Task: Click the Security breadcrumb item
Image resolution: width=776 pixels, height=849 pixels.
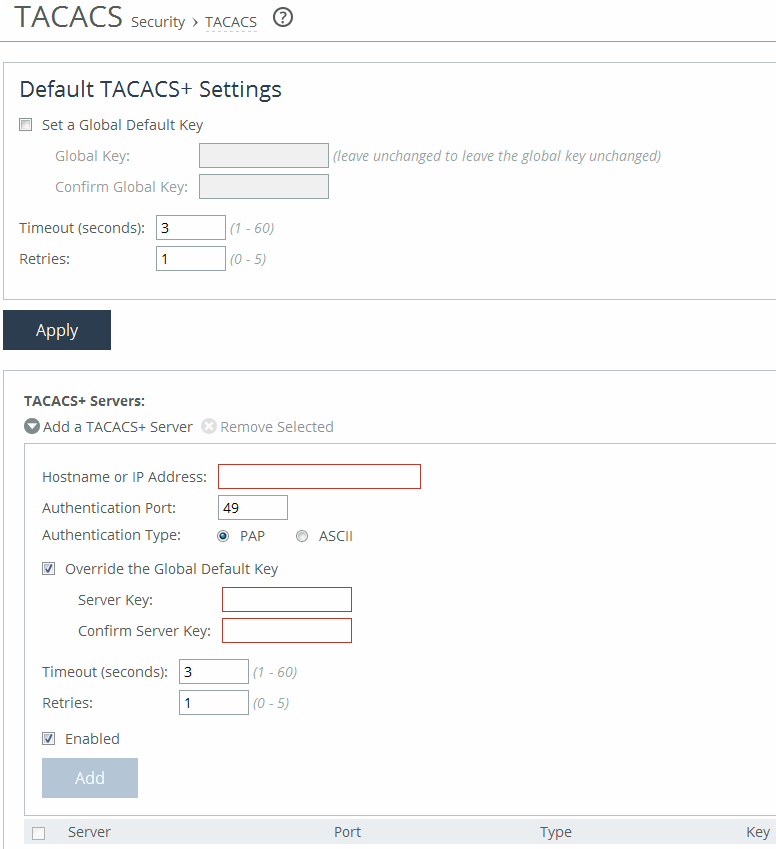Action: click(x=158, y=22)
